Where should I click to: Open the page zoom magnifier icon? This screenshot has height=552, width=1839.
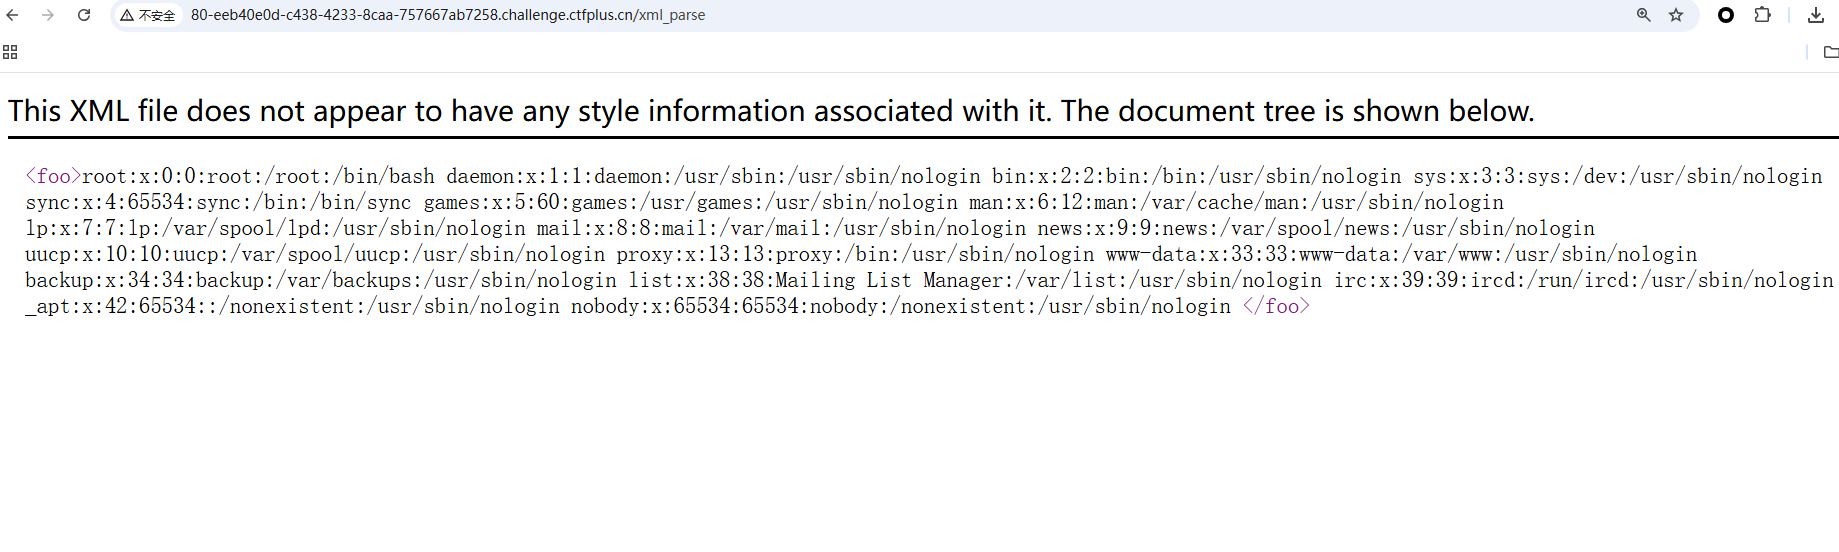[x=1643, y=15]
